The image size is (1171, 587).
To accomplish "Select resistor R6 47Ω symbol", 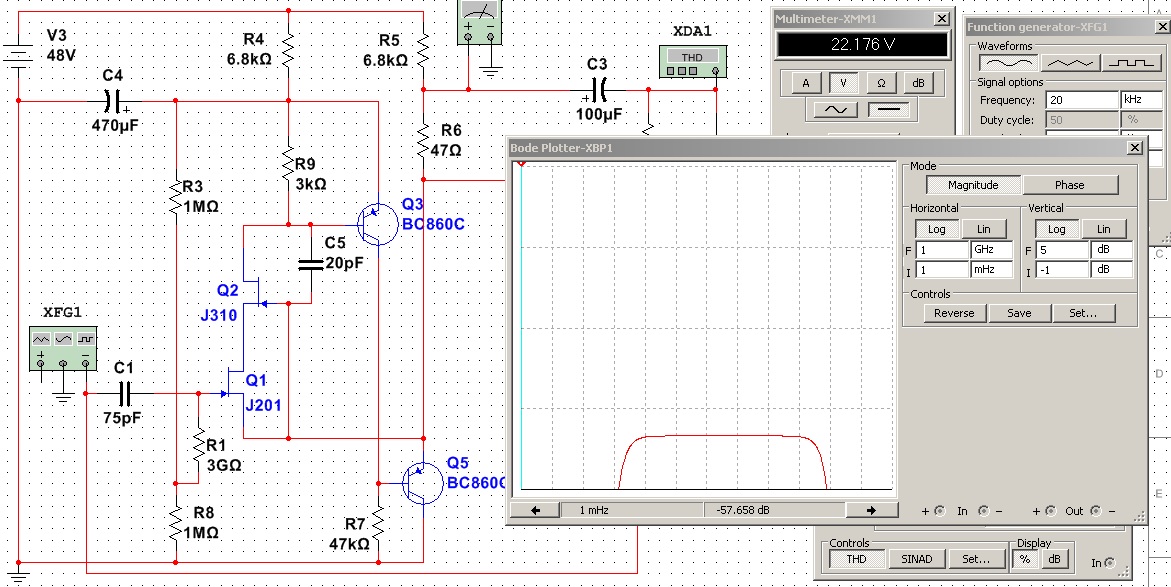I will click(x=423, y=138).
